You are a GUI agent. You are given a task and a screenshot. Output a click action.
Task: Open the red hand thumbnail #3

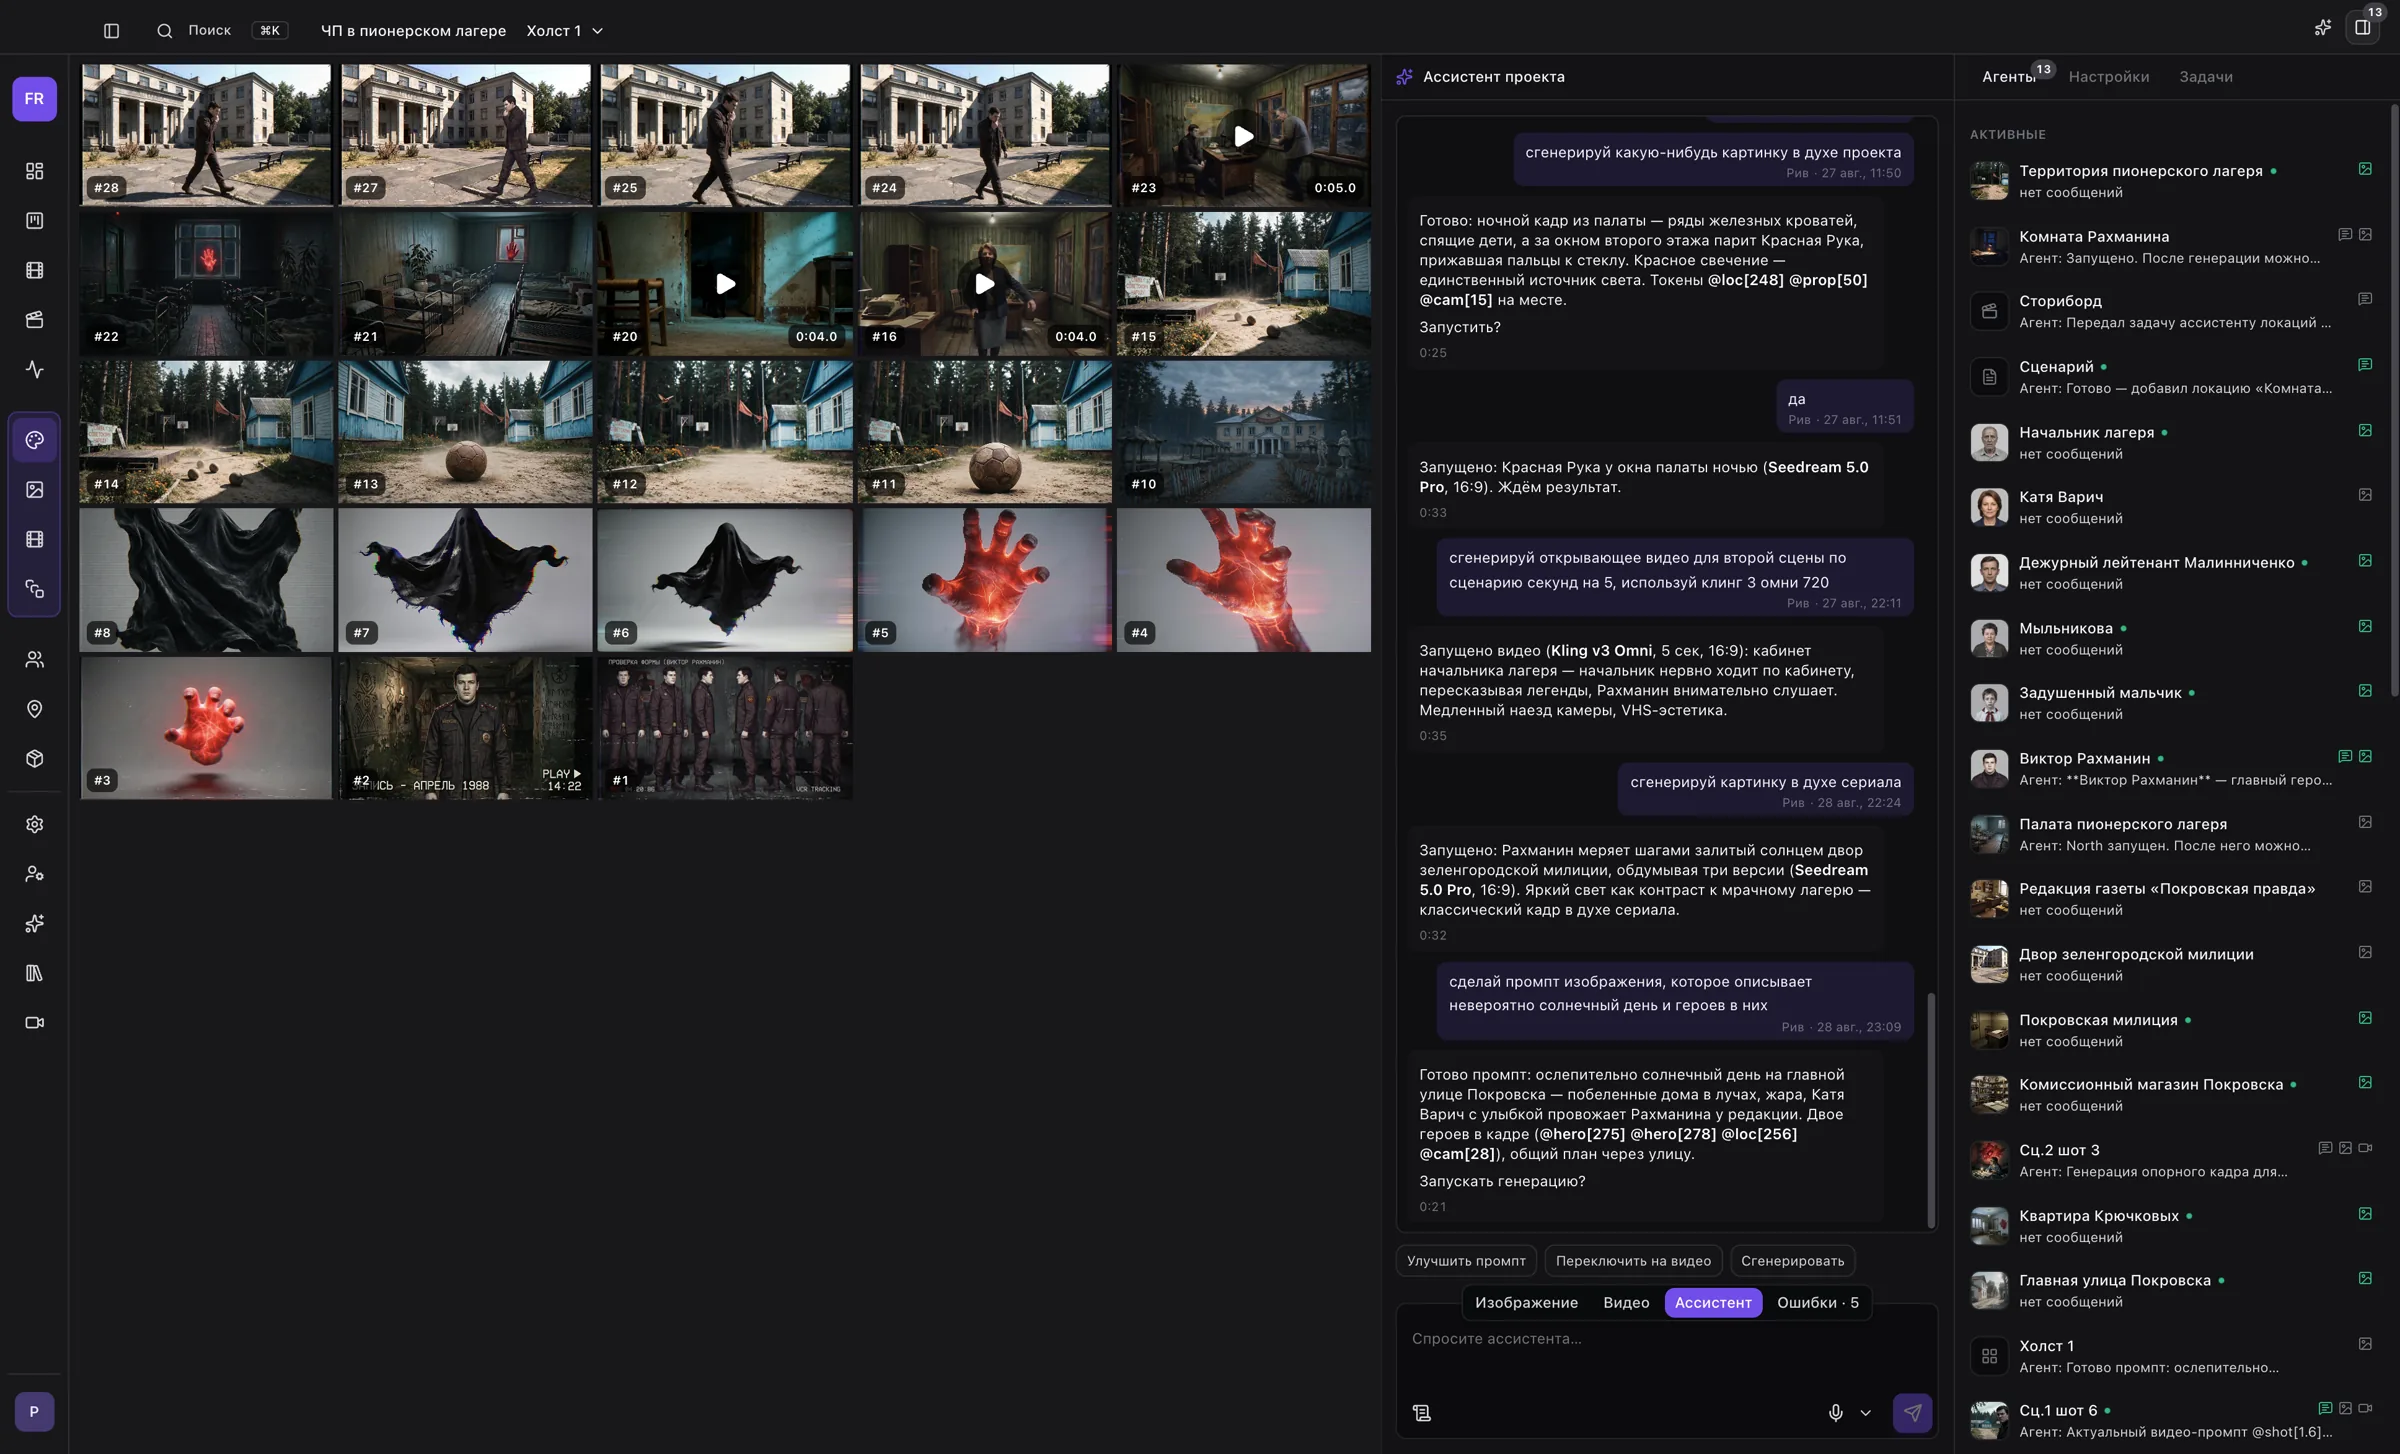206,727
